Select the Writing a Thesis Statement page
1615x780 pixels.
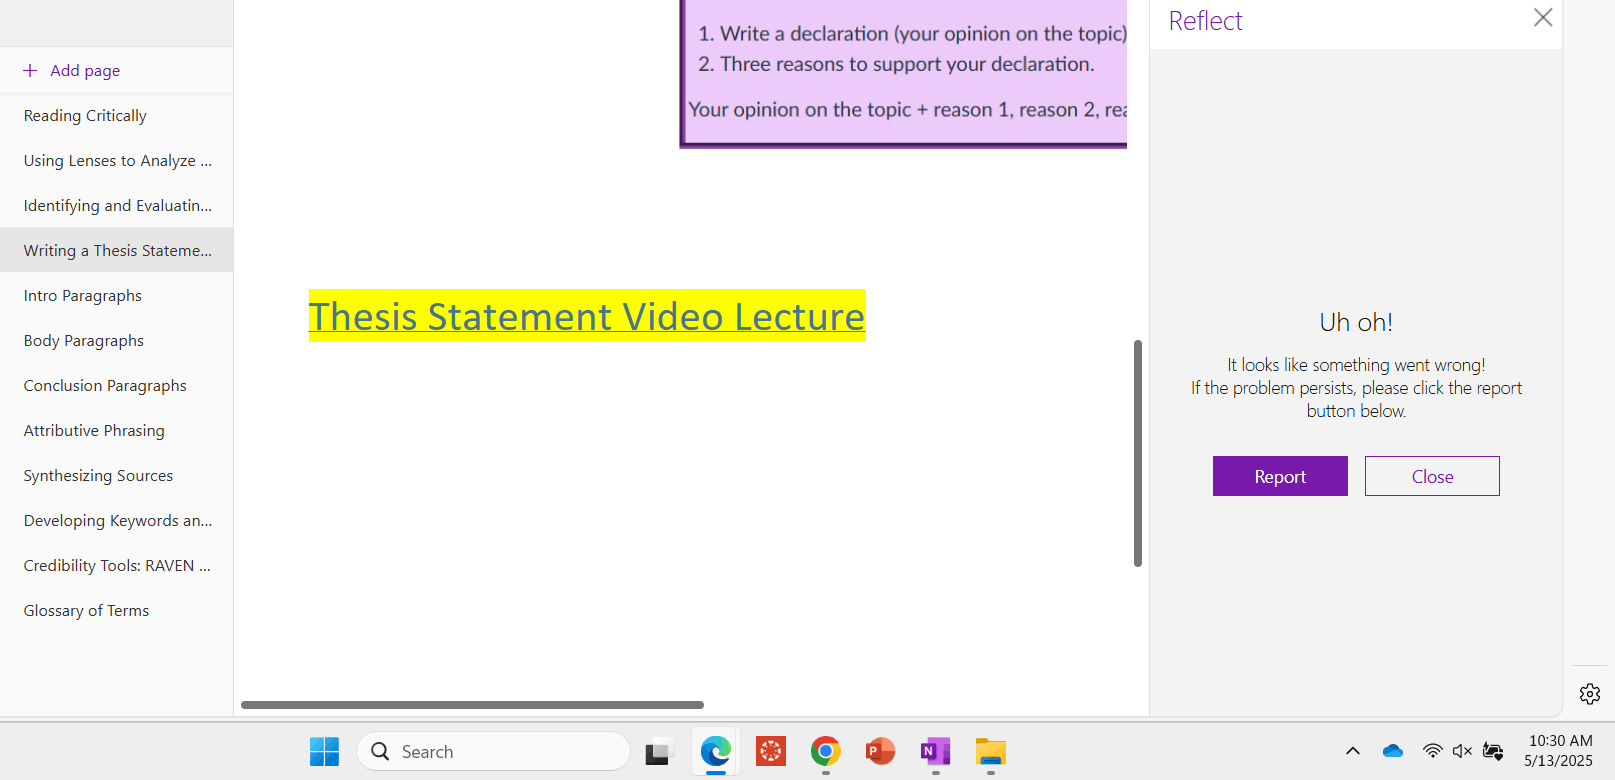116,250
